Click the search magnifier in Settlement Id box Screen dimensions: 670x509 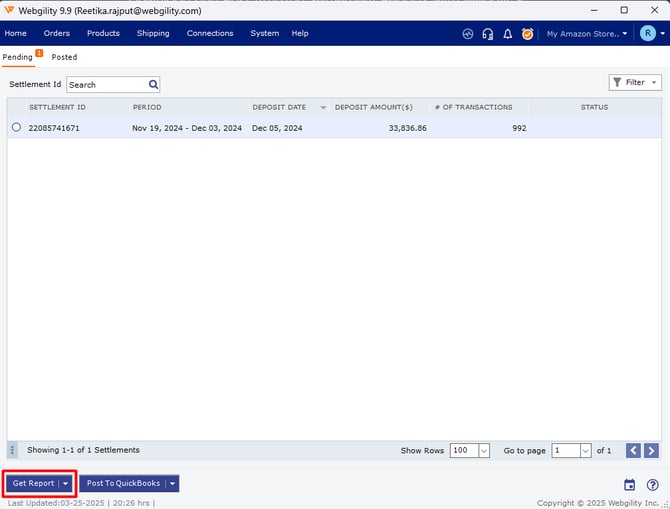click(x=153, y=85)
